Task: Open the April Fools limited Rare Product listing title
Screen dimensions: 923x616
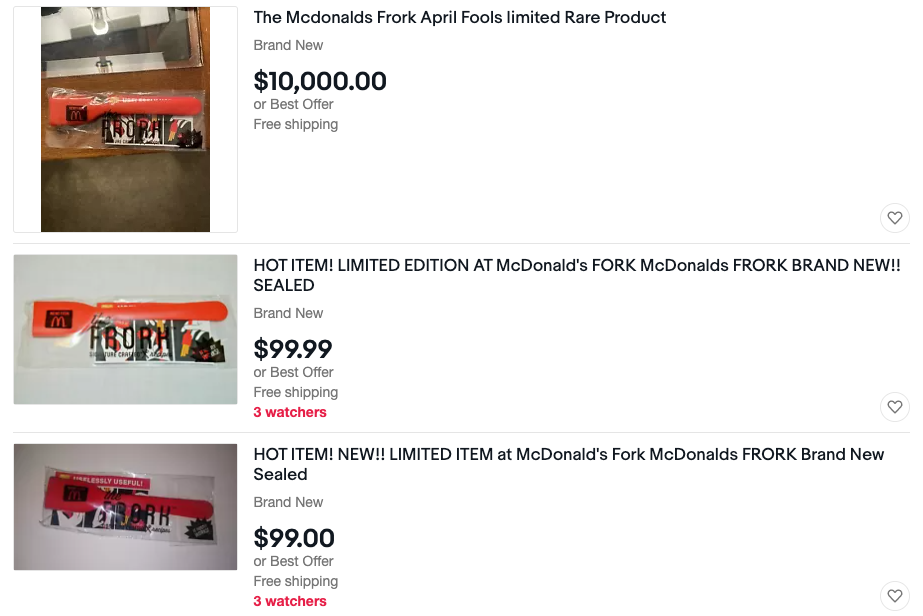Action: 460,18
